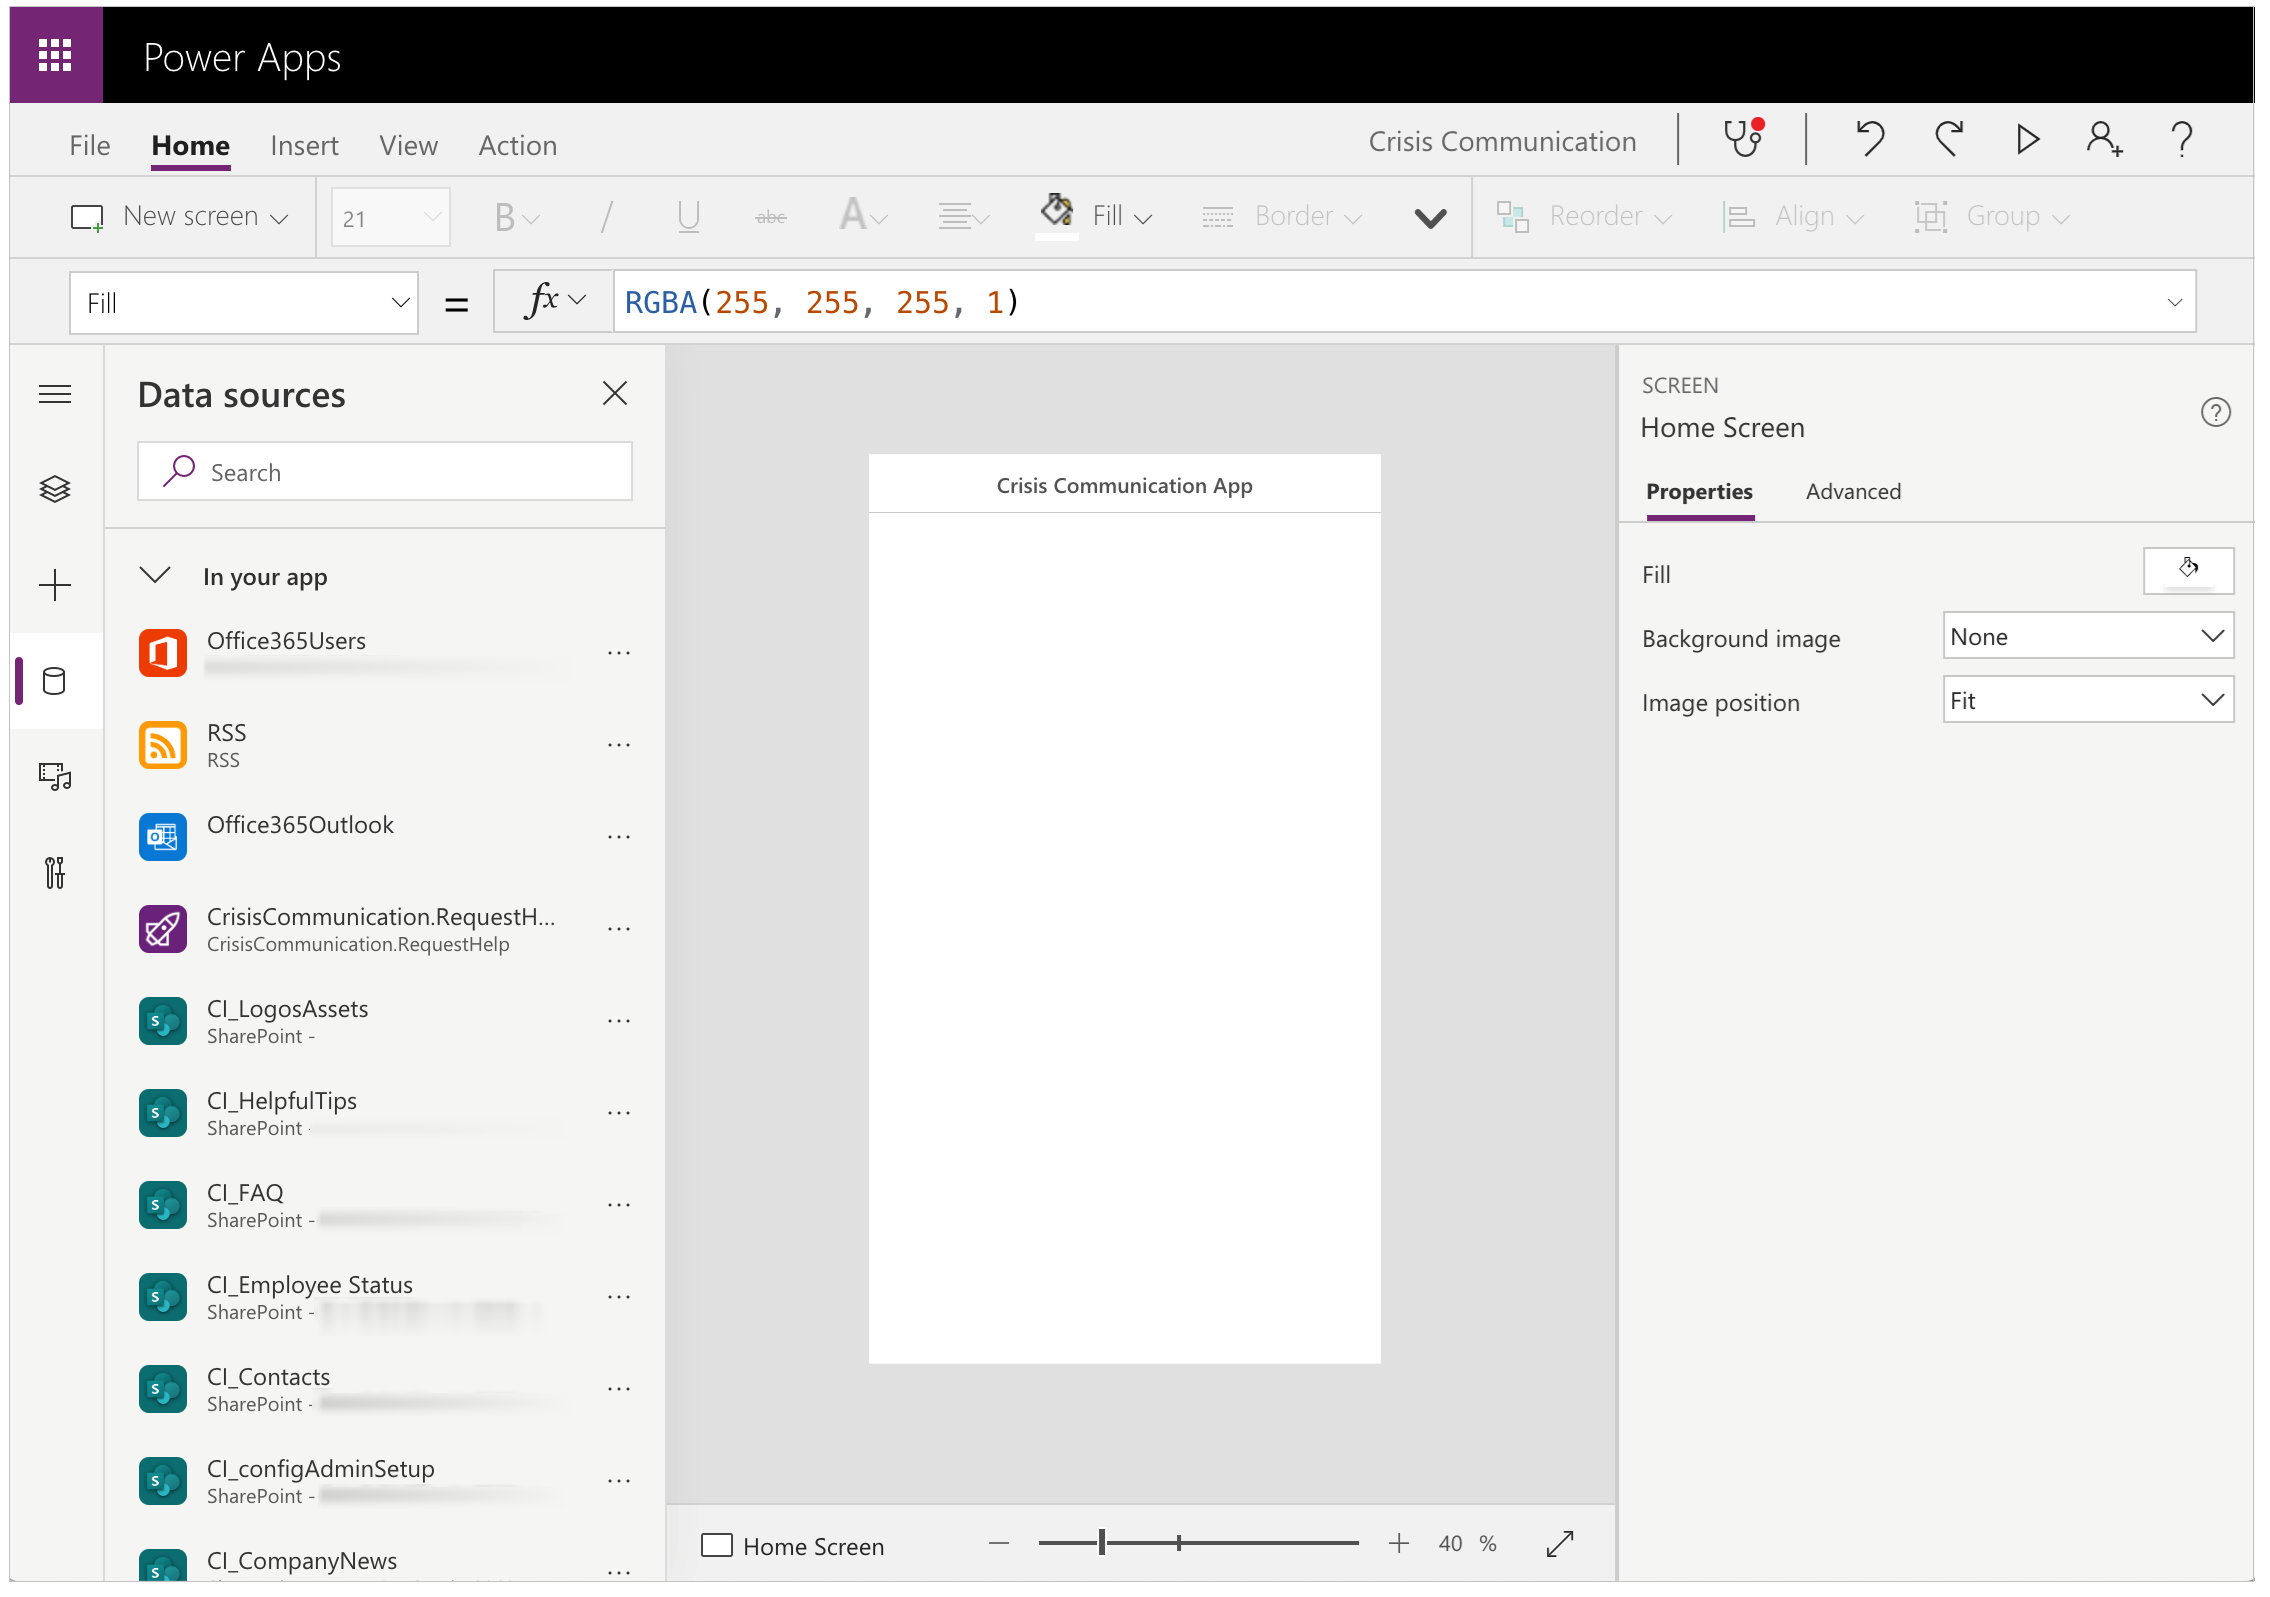Click the Properties tab in Screen panel

[1702, 491]
